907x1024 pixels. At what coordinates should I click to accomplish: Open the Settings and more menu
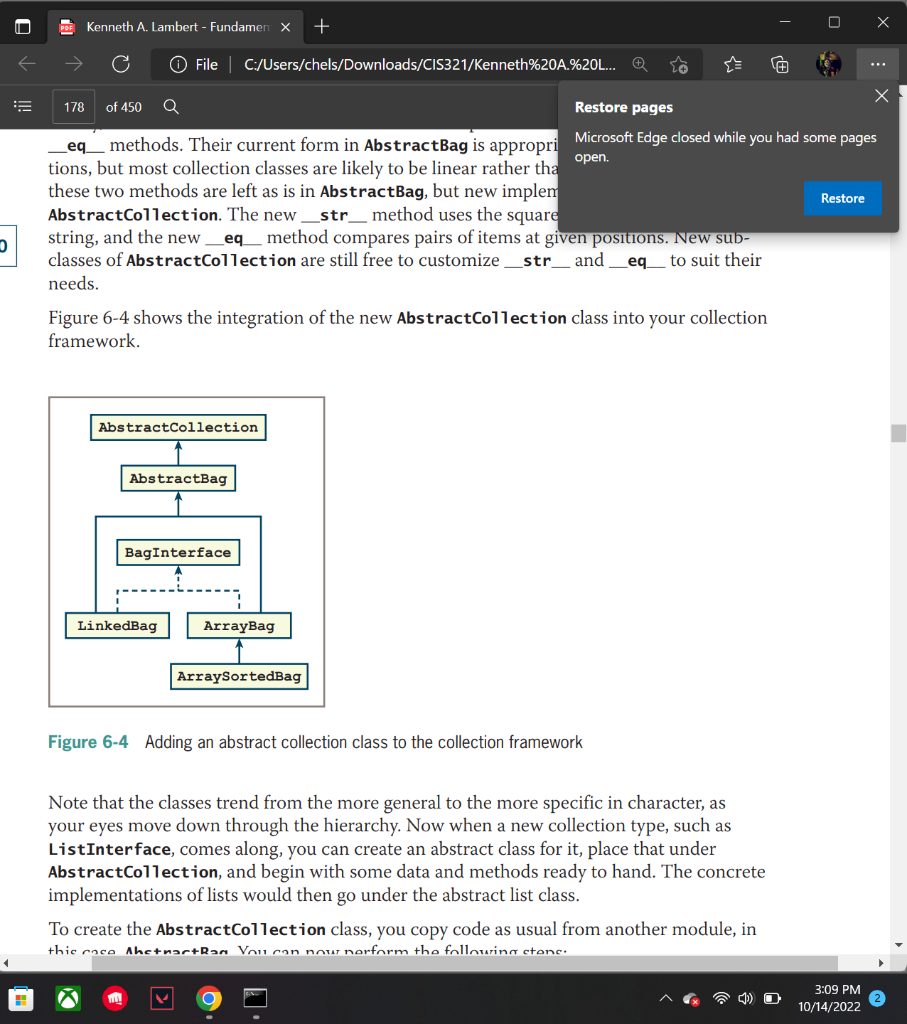click(878, 63)
